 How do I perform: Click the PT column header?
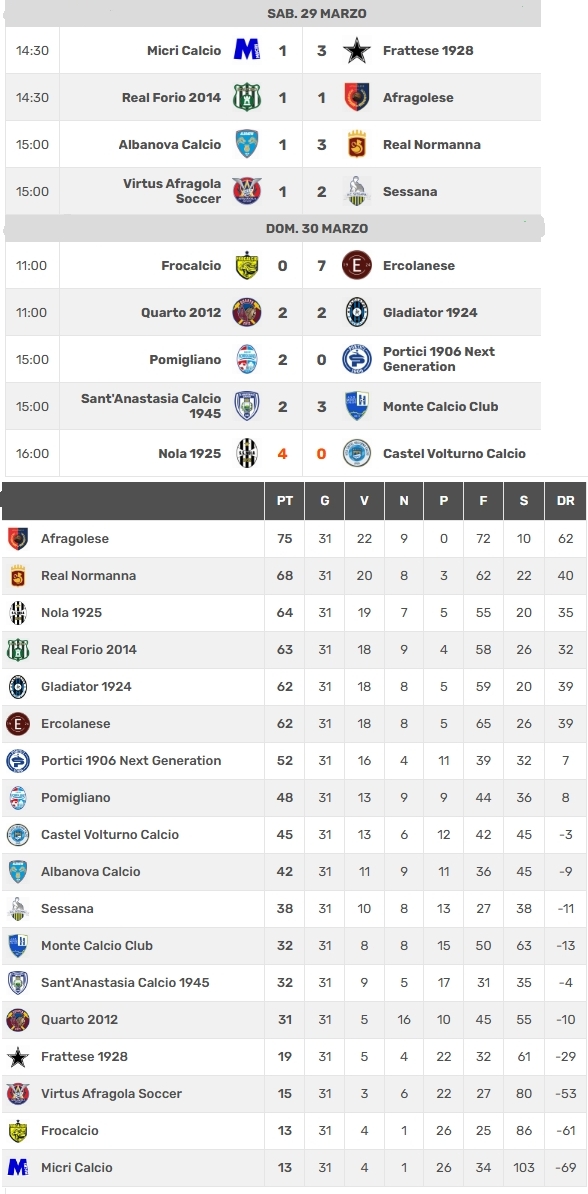(x=284, y=500)
